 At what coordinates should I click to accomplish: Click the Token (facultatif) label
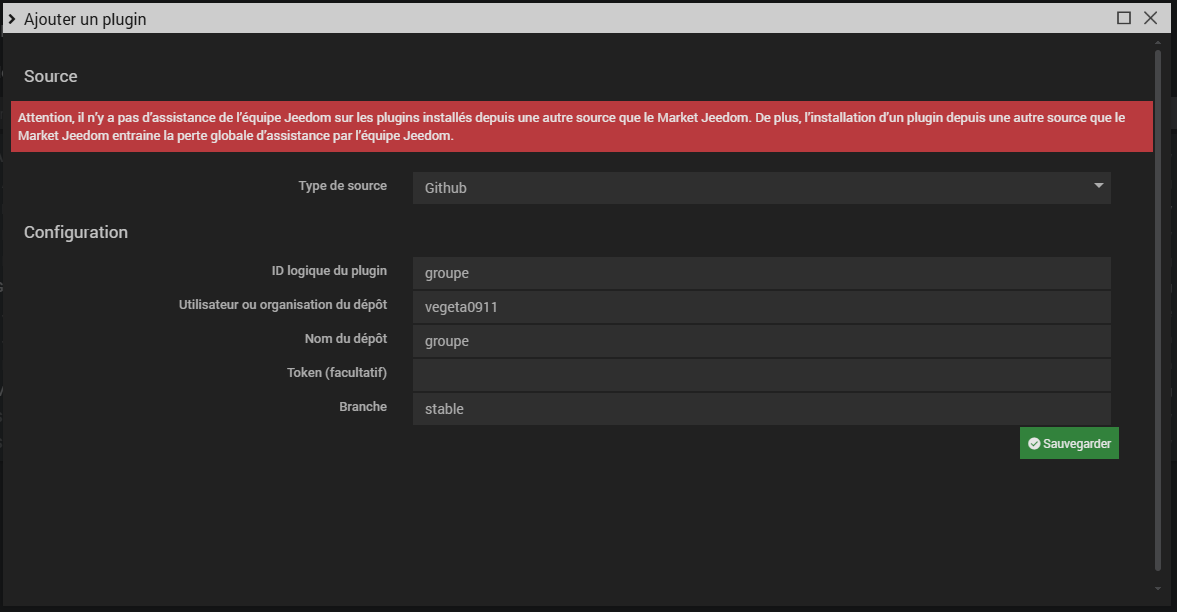click(x=336, y=373)
